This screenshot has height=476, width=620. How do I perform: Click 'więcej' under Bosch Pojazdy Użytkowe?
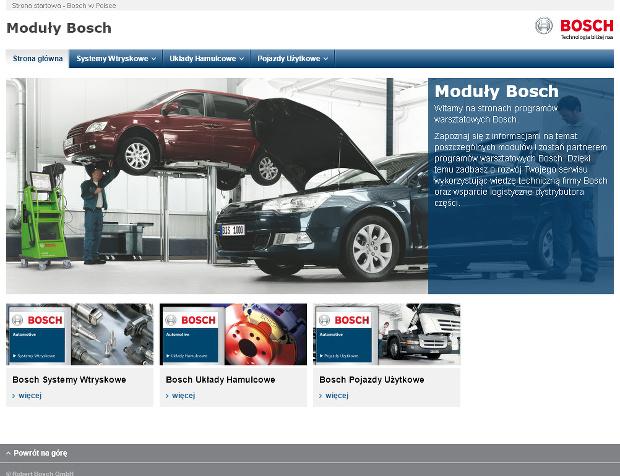tap(337, 395)
